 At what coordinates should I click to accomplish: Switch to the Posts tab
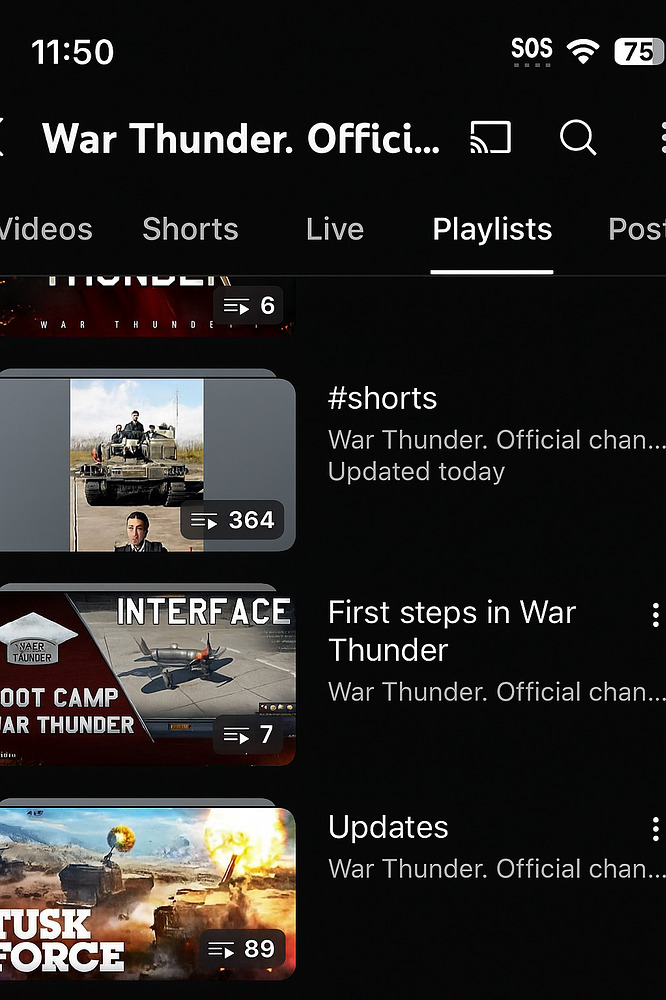point(637,229)
